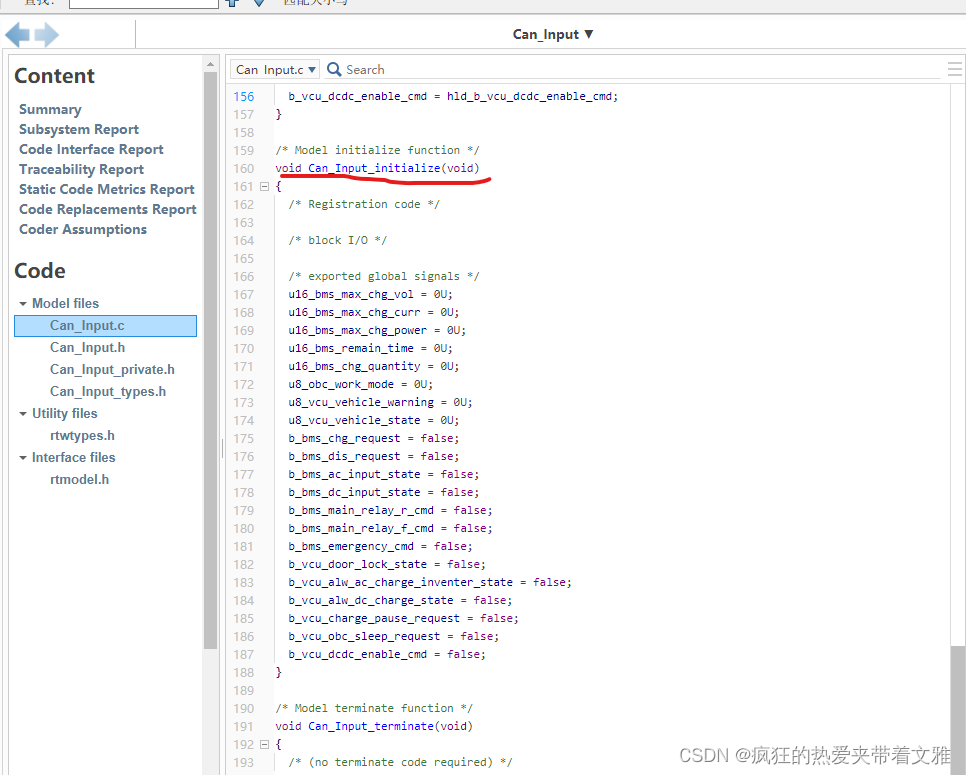Click the Can_Input_terminate function name
Screen dimensions: 966x775
click(371, 726)
